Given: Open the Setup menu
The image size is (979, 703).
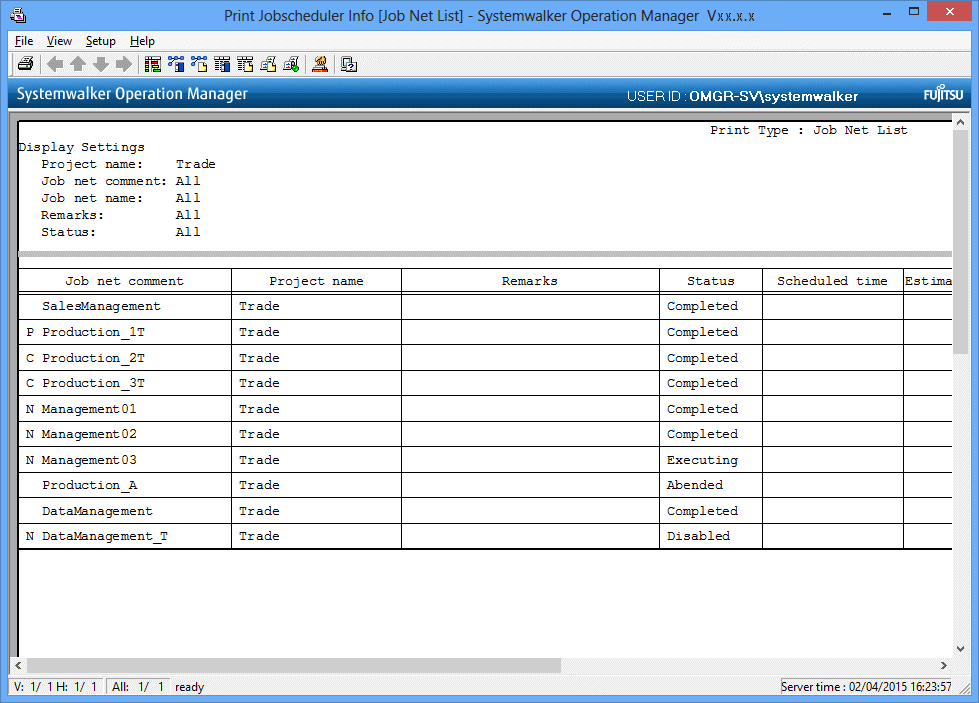Looking at the screenshot, I should (x=100, y=41).
